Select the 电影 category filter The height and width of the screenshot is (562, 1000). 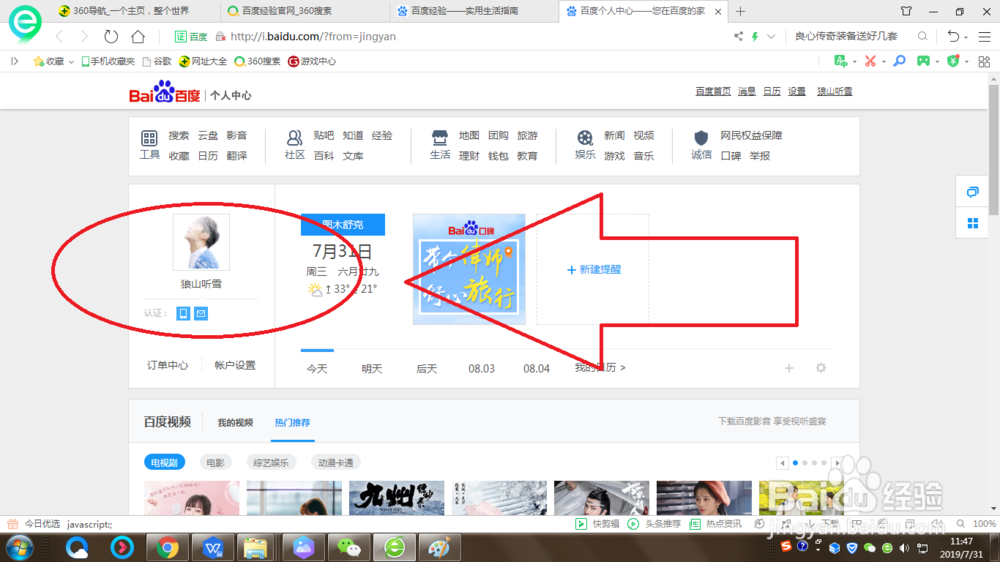[x=216, y=462]
